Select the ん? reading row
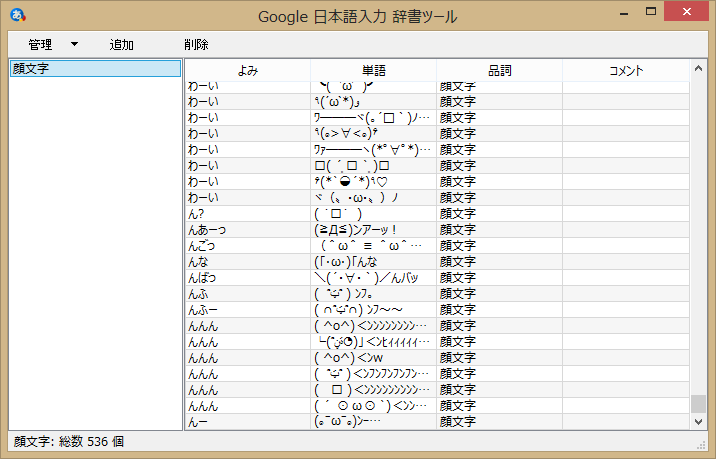Viewport: 716px width, 459px height. tap(248, 214)
